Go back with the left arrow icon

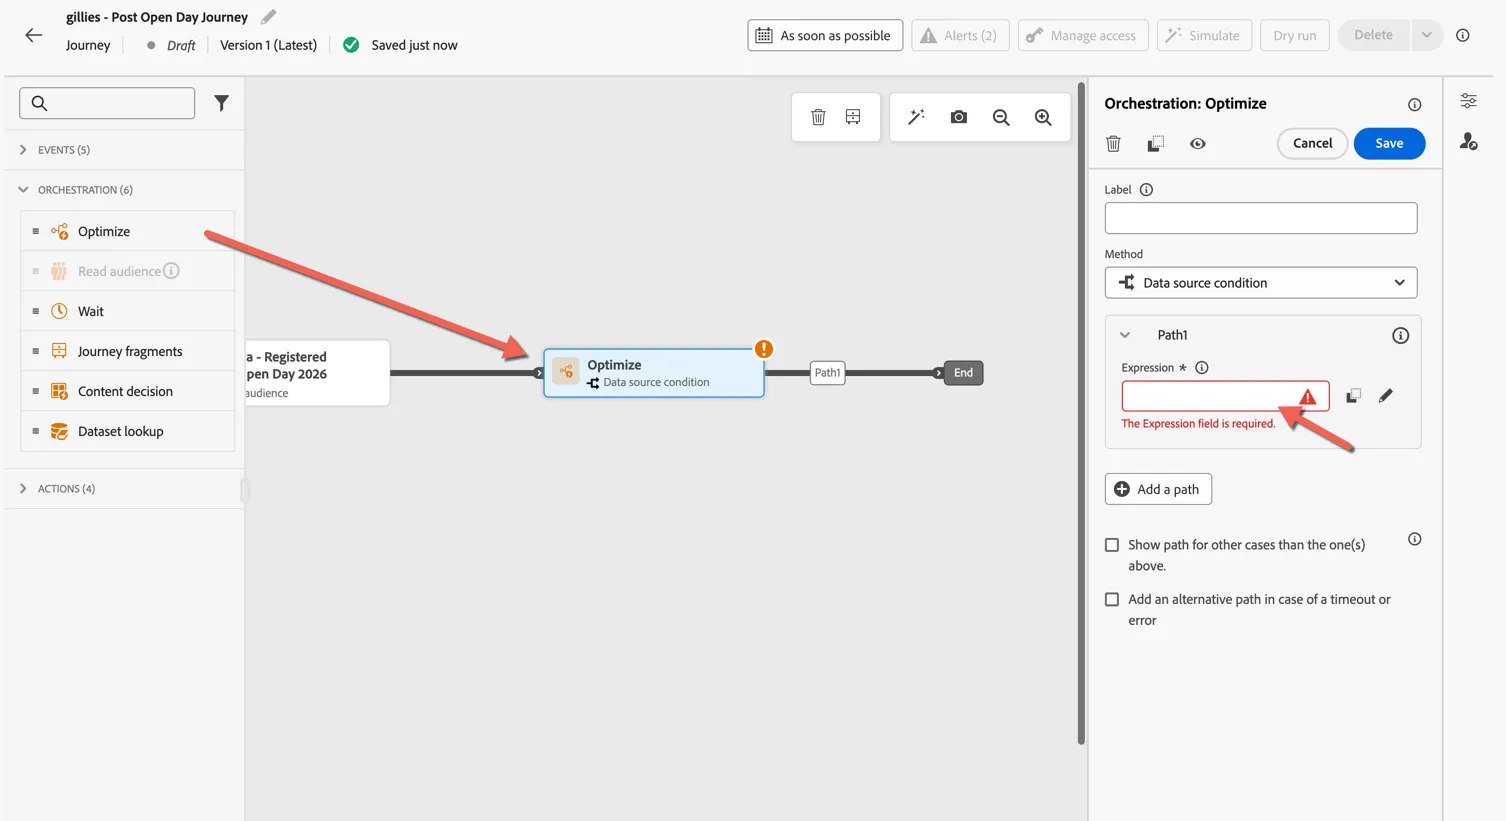point(33,35)
